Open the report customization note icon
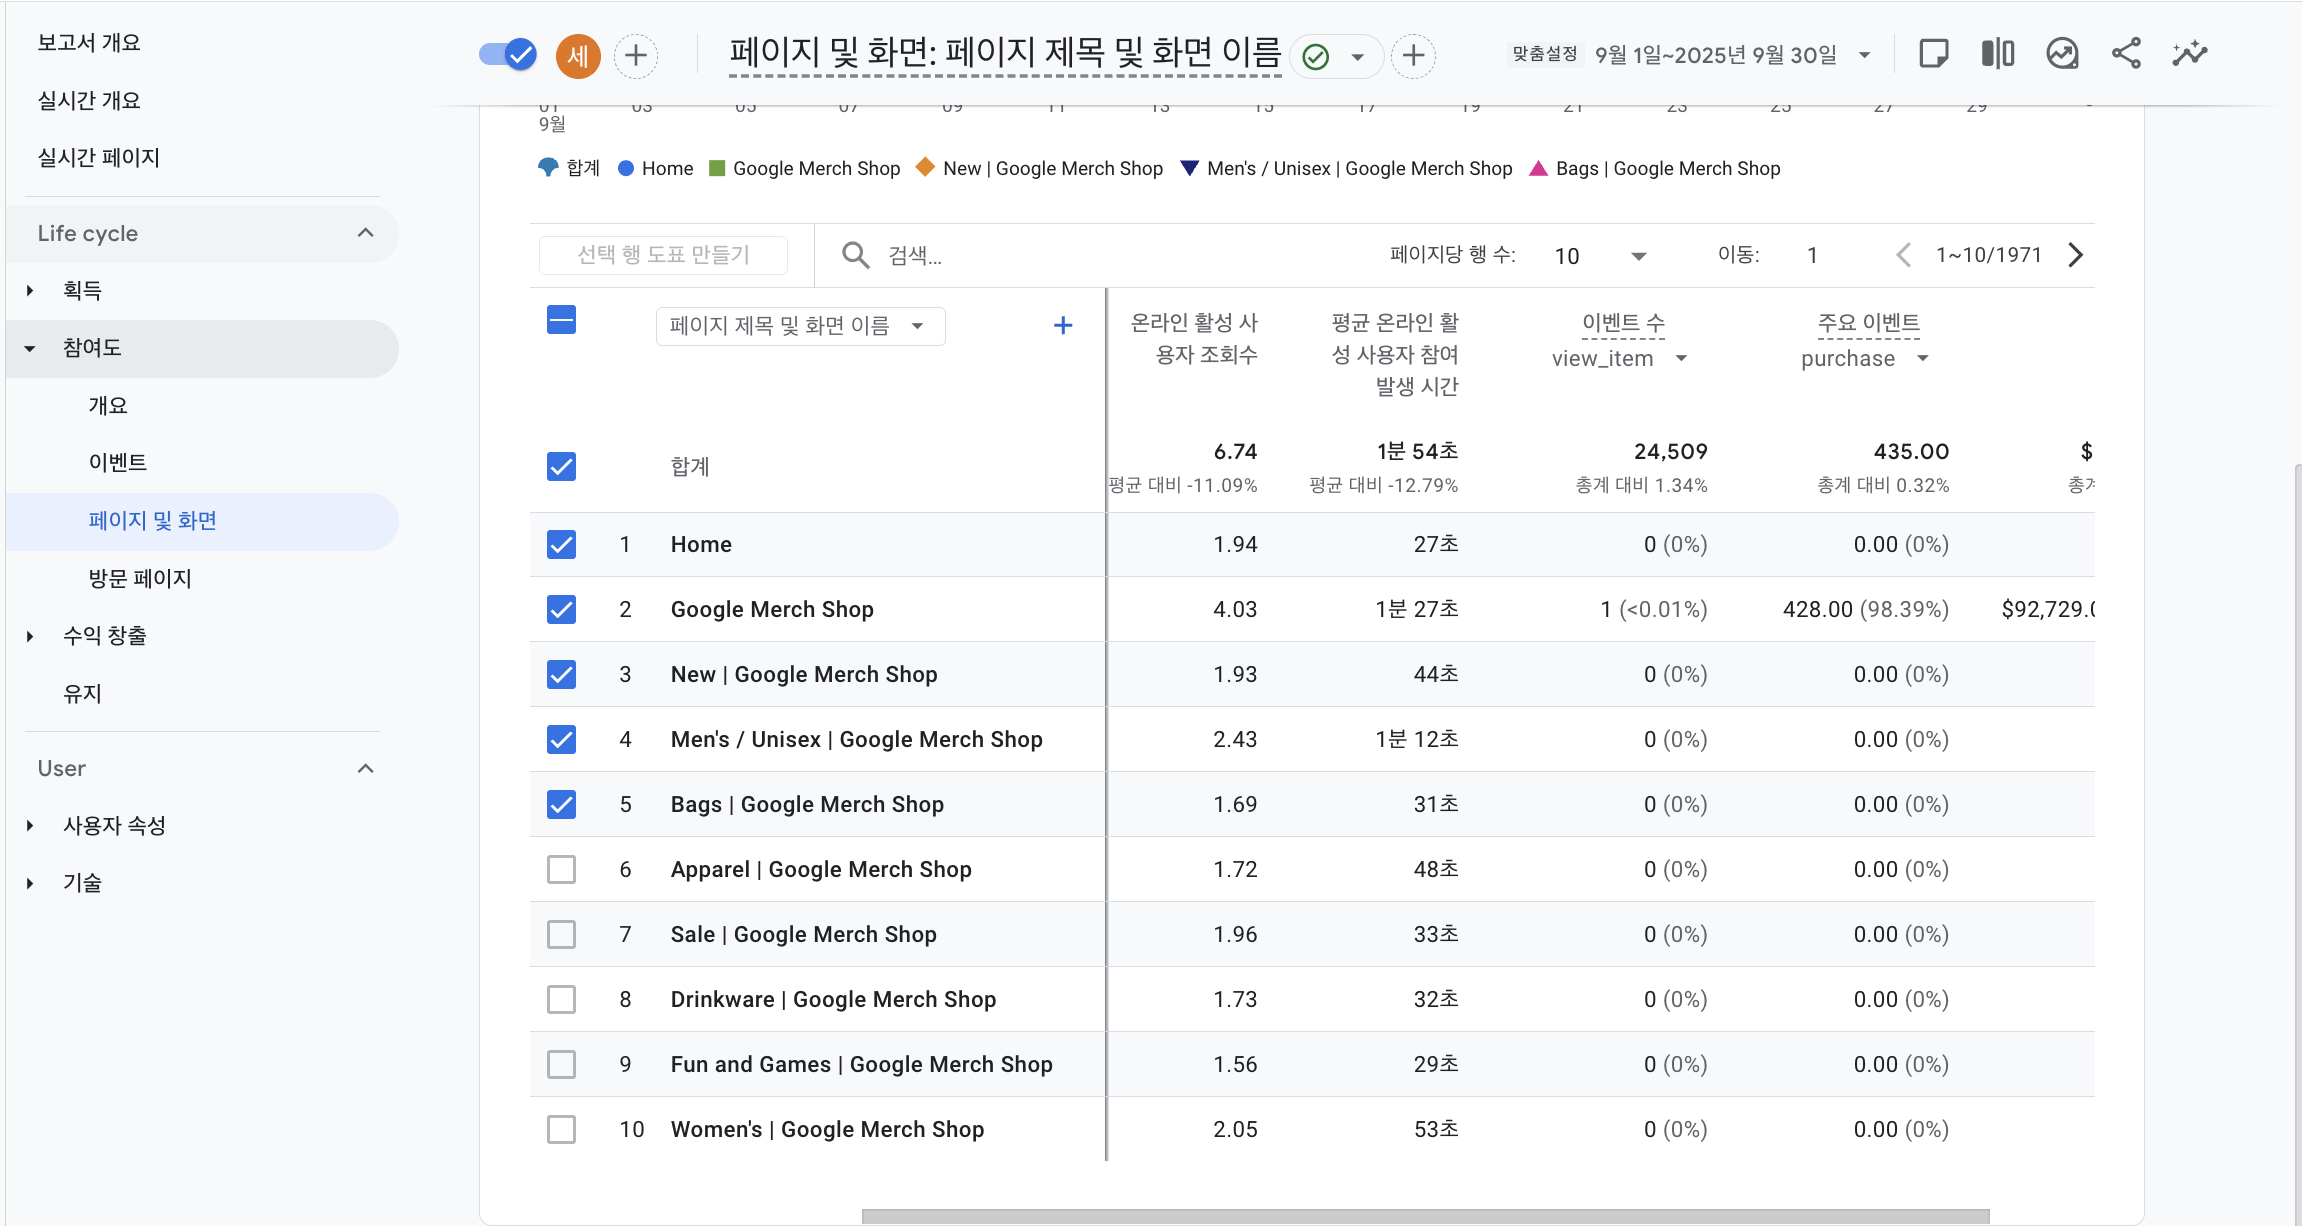Image resolution: width=2302 pixels, height=1226 pixels. coord(1933,54)
